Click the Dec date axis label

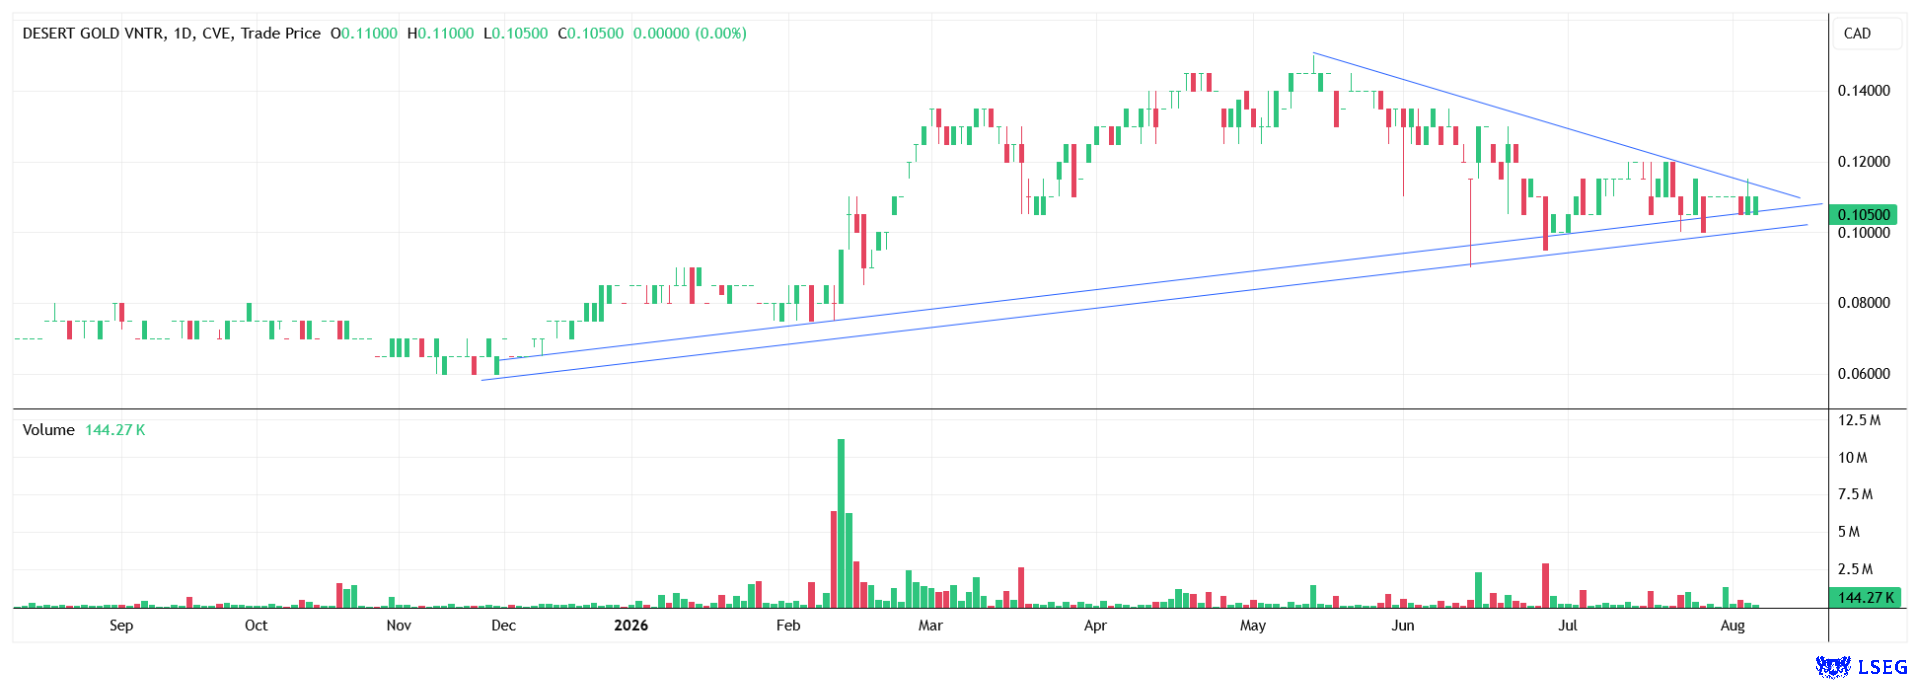[x=504, y=625]
